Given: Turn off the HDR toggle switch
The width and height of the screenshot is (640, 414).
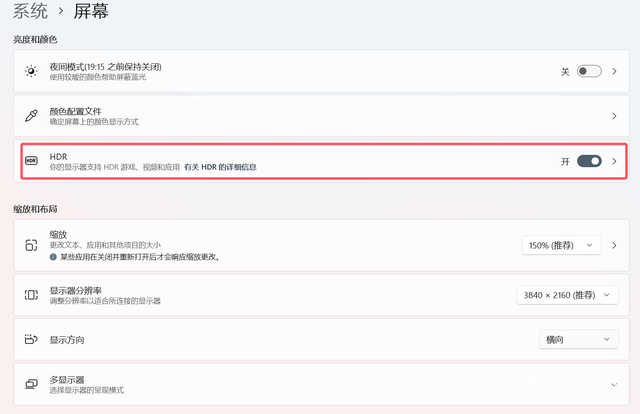Looking at the screenshot, I should click(x=589, y=161).
